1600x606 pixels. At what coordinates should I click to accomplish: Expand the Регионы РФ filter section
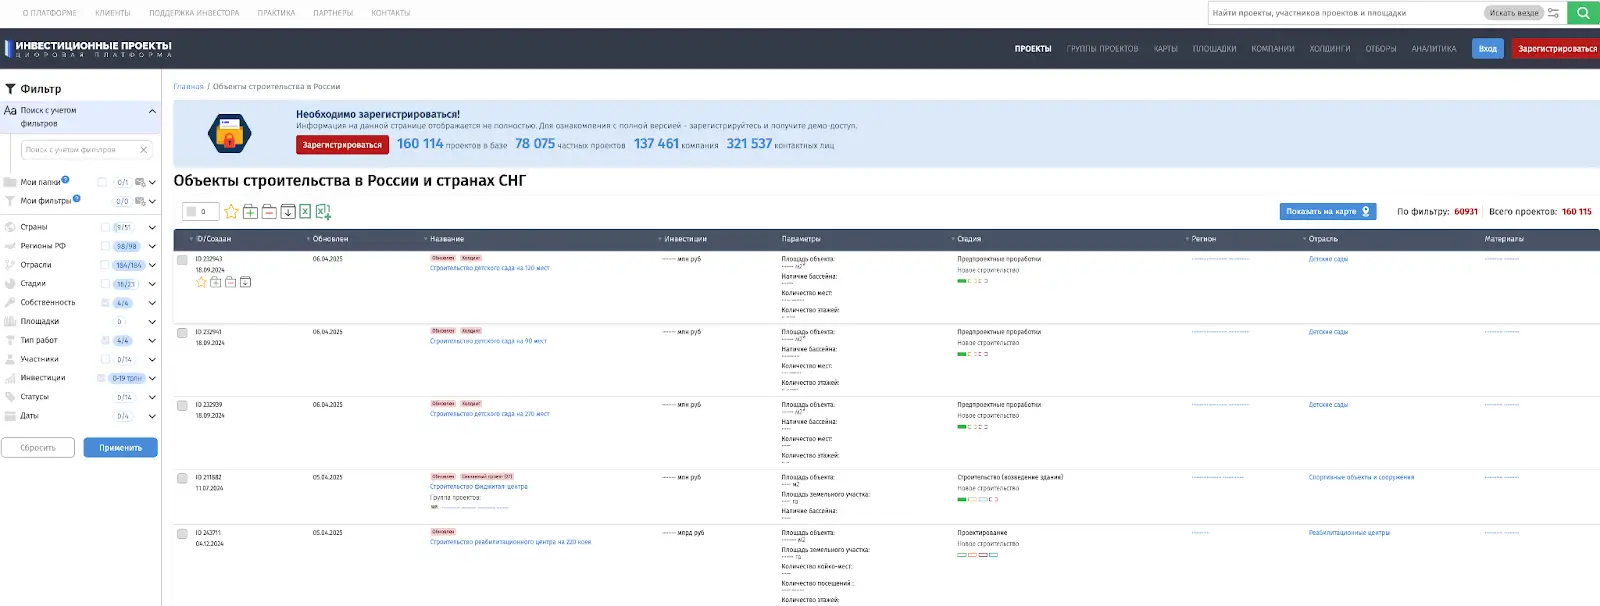click(152, 246)
